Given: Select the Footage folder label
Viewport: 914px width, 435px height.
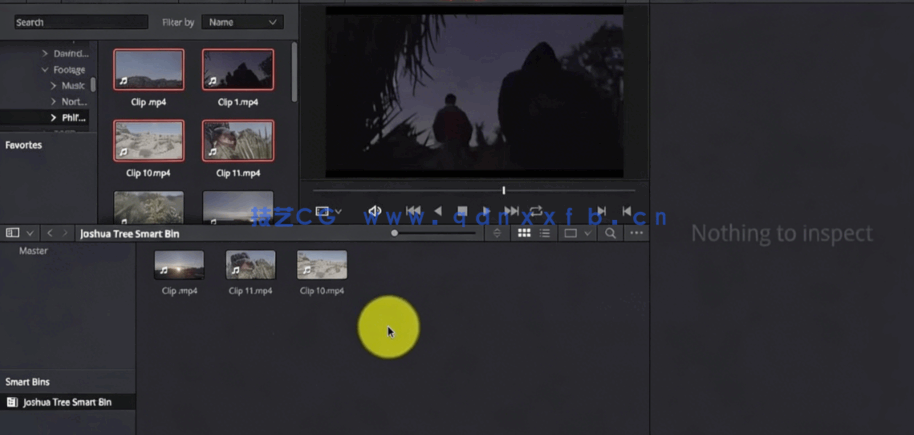Looking at the screenshot, I should (x=69, y=69).
